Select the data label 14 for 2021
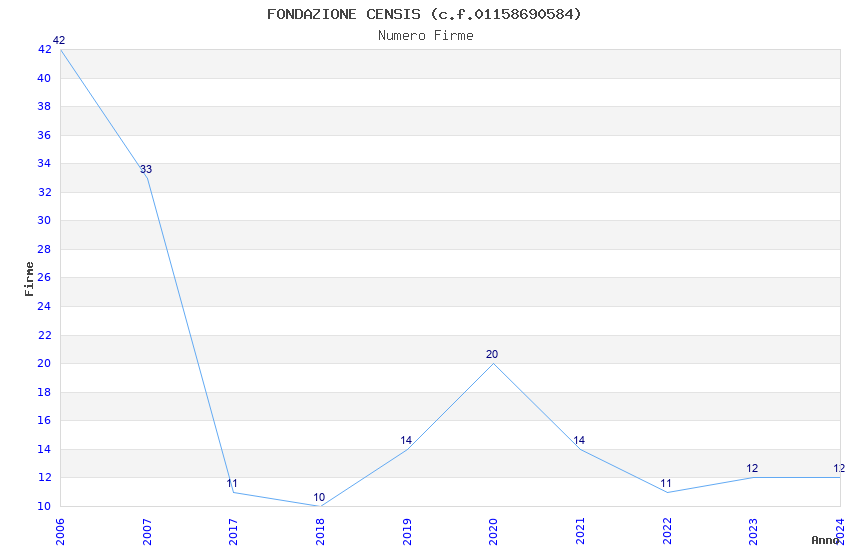 coord(579,440)
